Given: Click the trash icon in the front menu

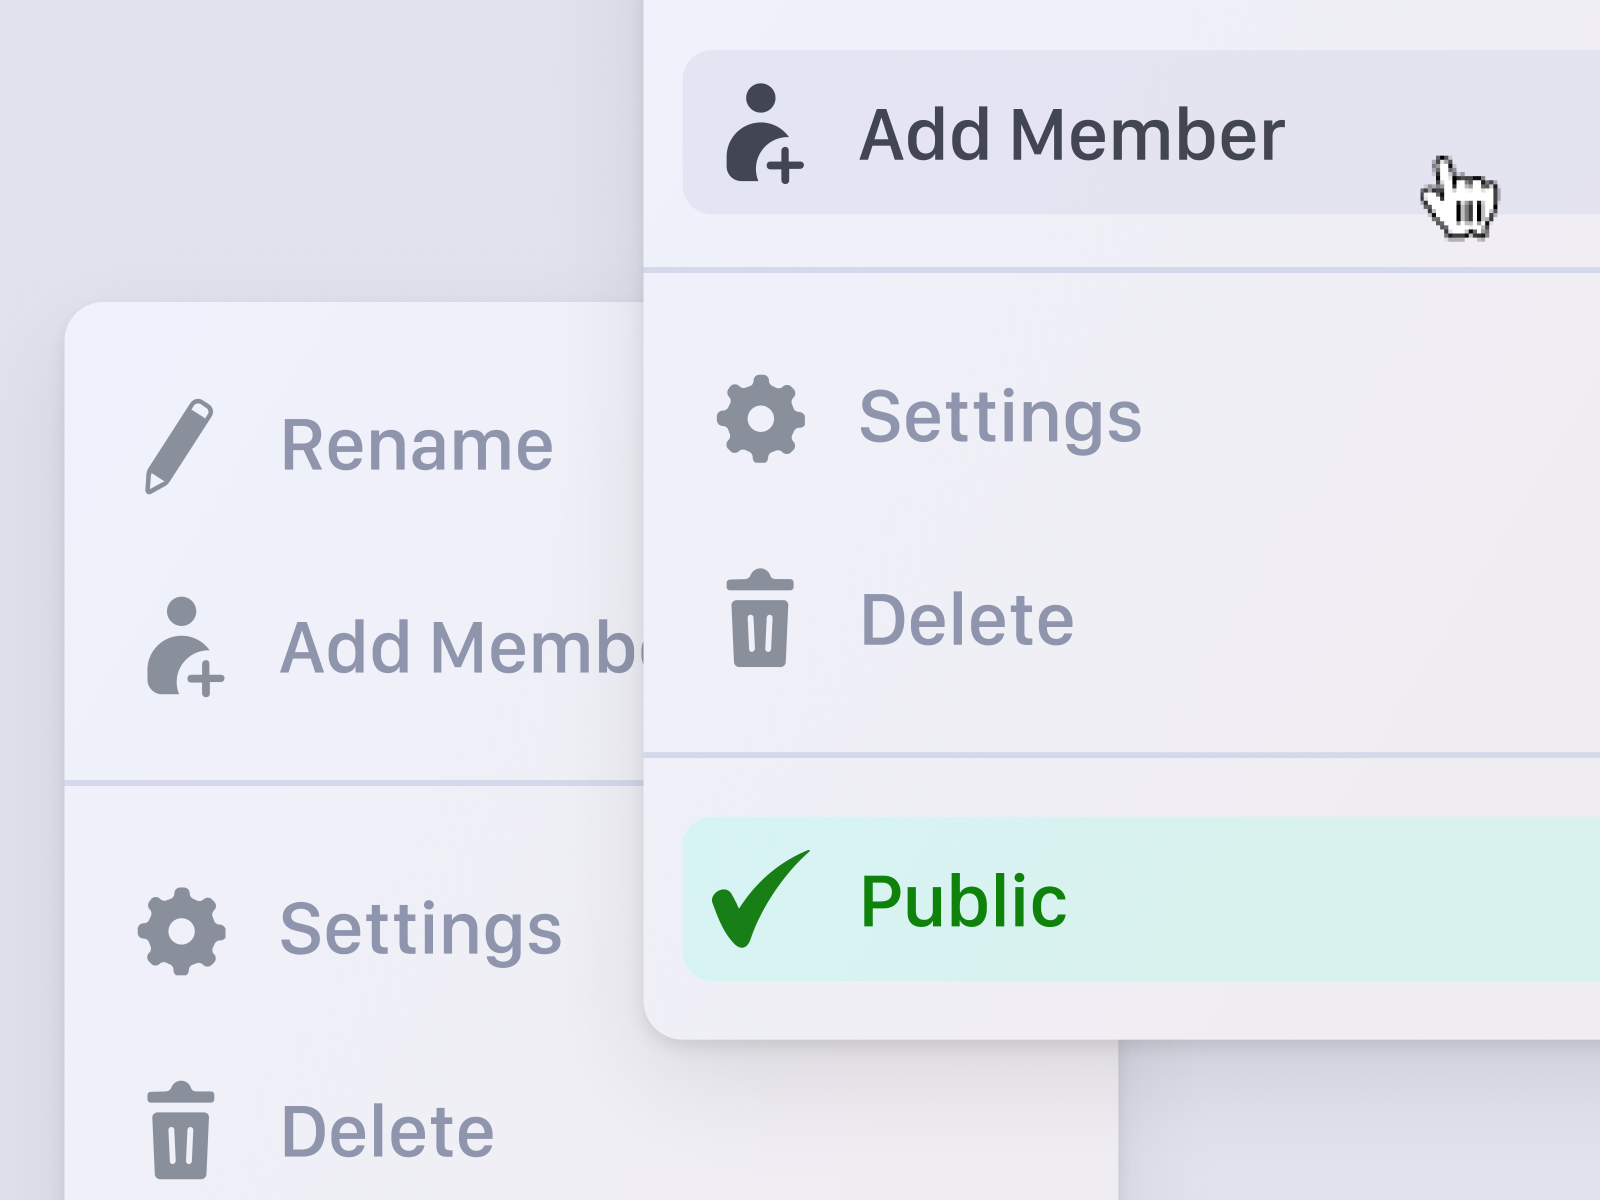Looking at the screenshot, I should (x=761, y=619).
